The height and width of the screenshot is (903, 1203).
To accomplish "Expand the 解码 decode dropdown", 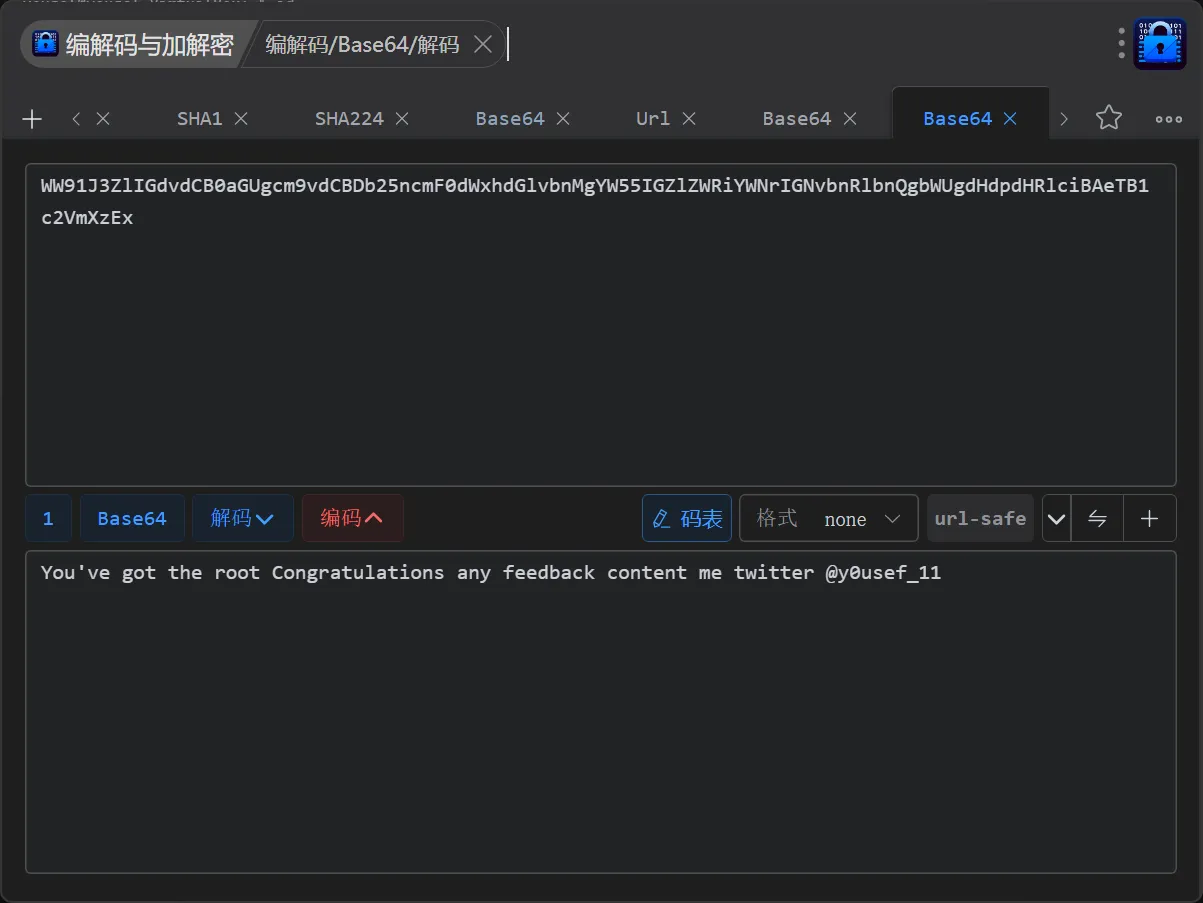I will (x=242, y=518).
